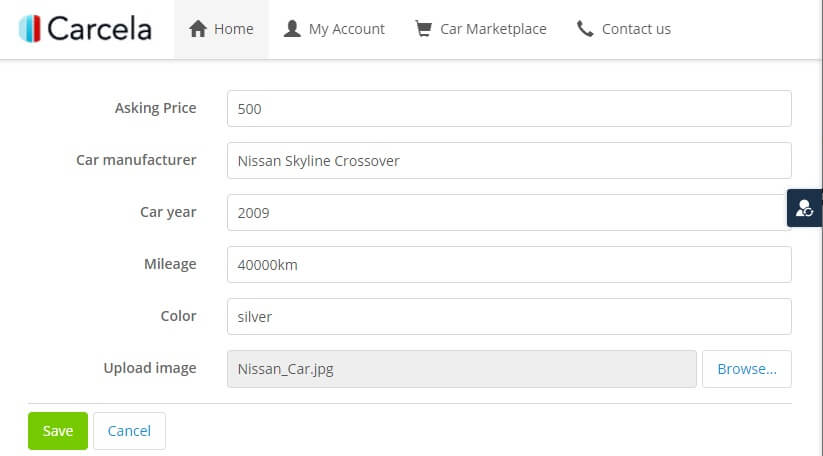Open the floating user widget on right edge

[x=805, y=208]
